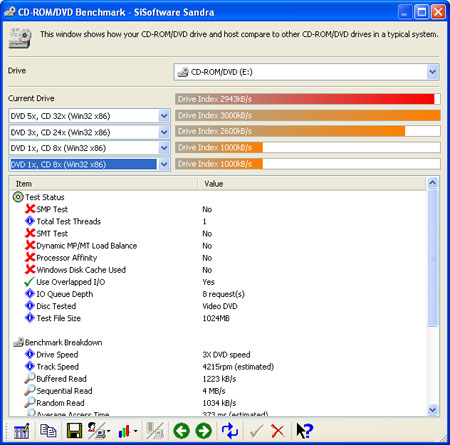Close the CD-ROM/DVD Benchmark window
The image size is (450, 445).
pyautogui.click(x=438, y=12)
